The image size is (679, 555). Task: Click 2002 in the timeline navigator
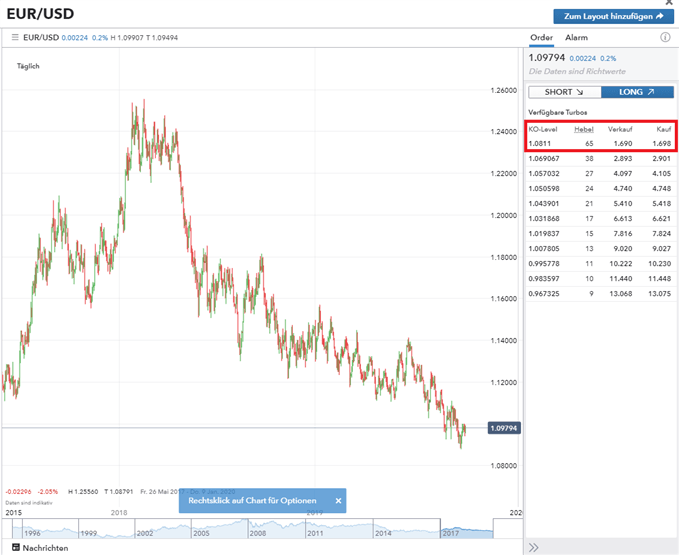point(145,533)
